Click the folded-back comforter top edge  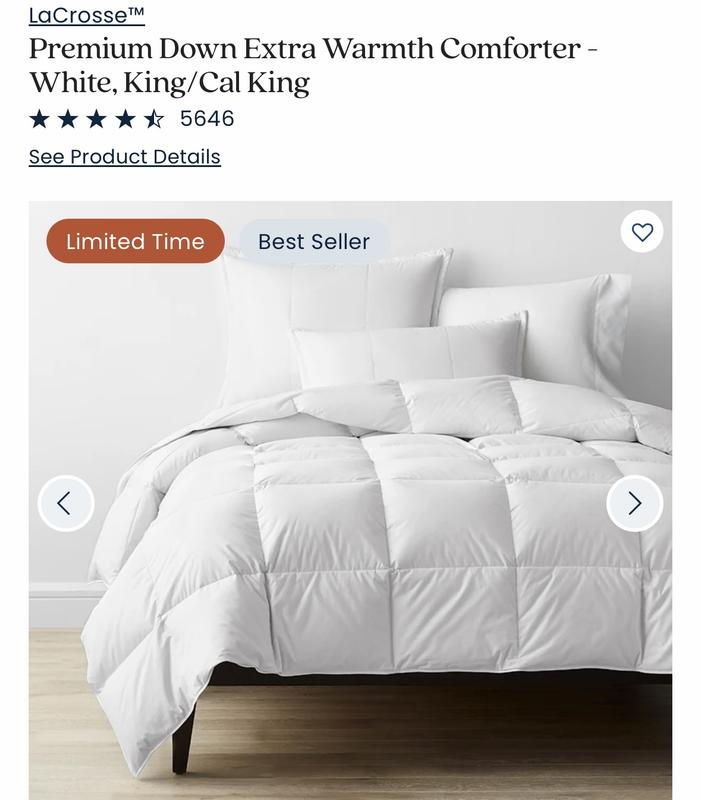coord(459,408)
